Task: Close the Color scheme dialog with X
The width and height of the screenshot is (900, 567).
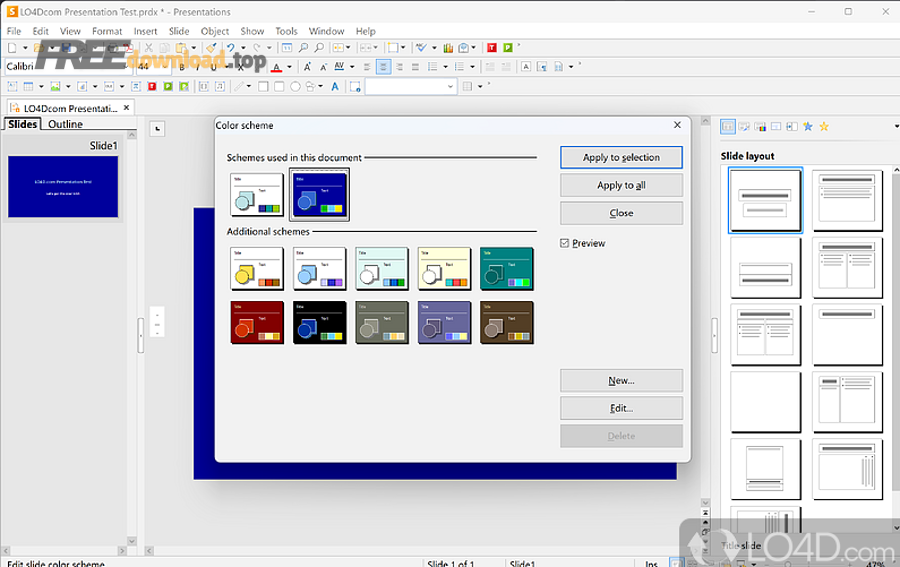Action: [x=677, y=125]
